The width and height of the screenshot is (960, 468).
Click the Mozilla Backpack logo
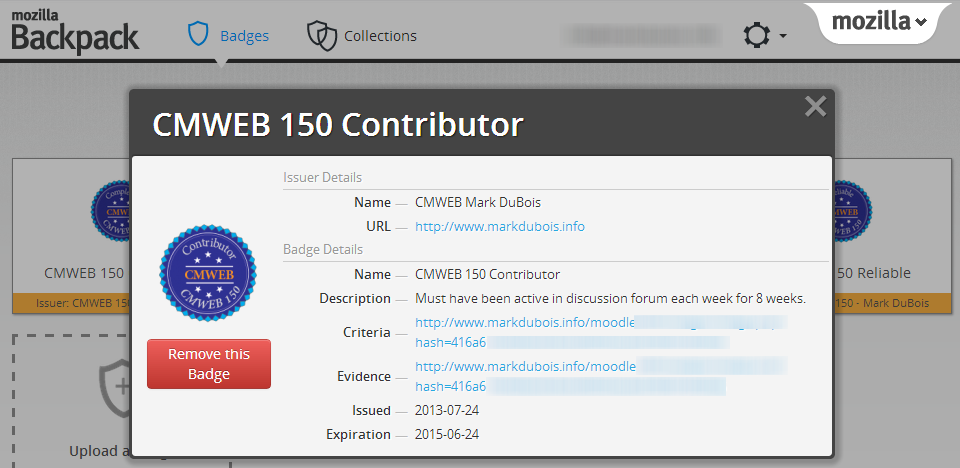coord(74,32)
